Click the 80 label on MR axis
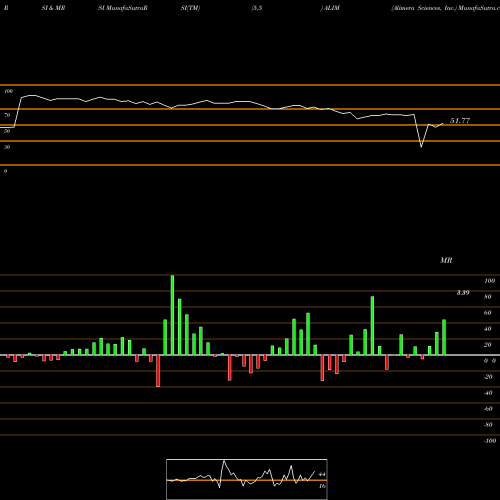The height and width of the screenshot is (500, 500). [488, 297]
